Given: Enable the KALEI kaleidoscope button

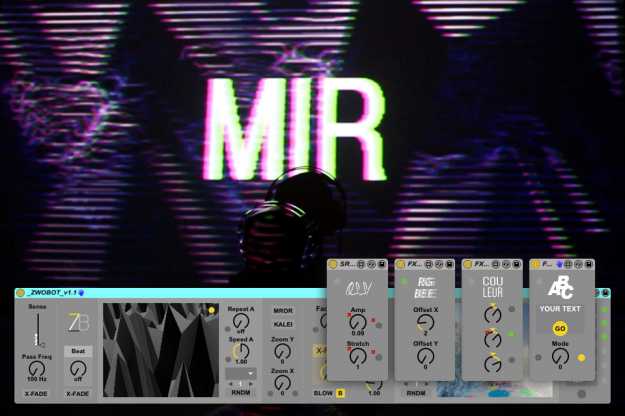Looking at the screenshot, I should coord(283,324).
